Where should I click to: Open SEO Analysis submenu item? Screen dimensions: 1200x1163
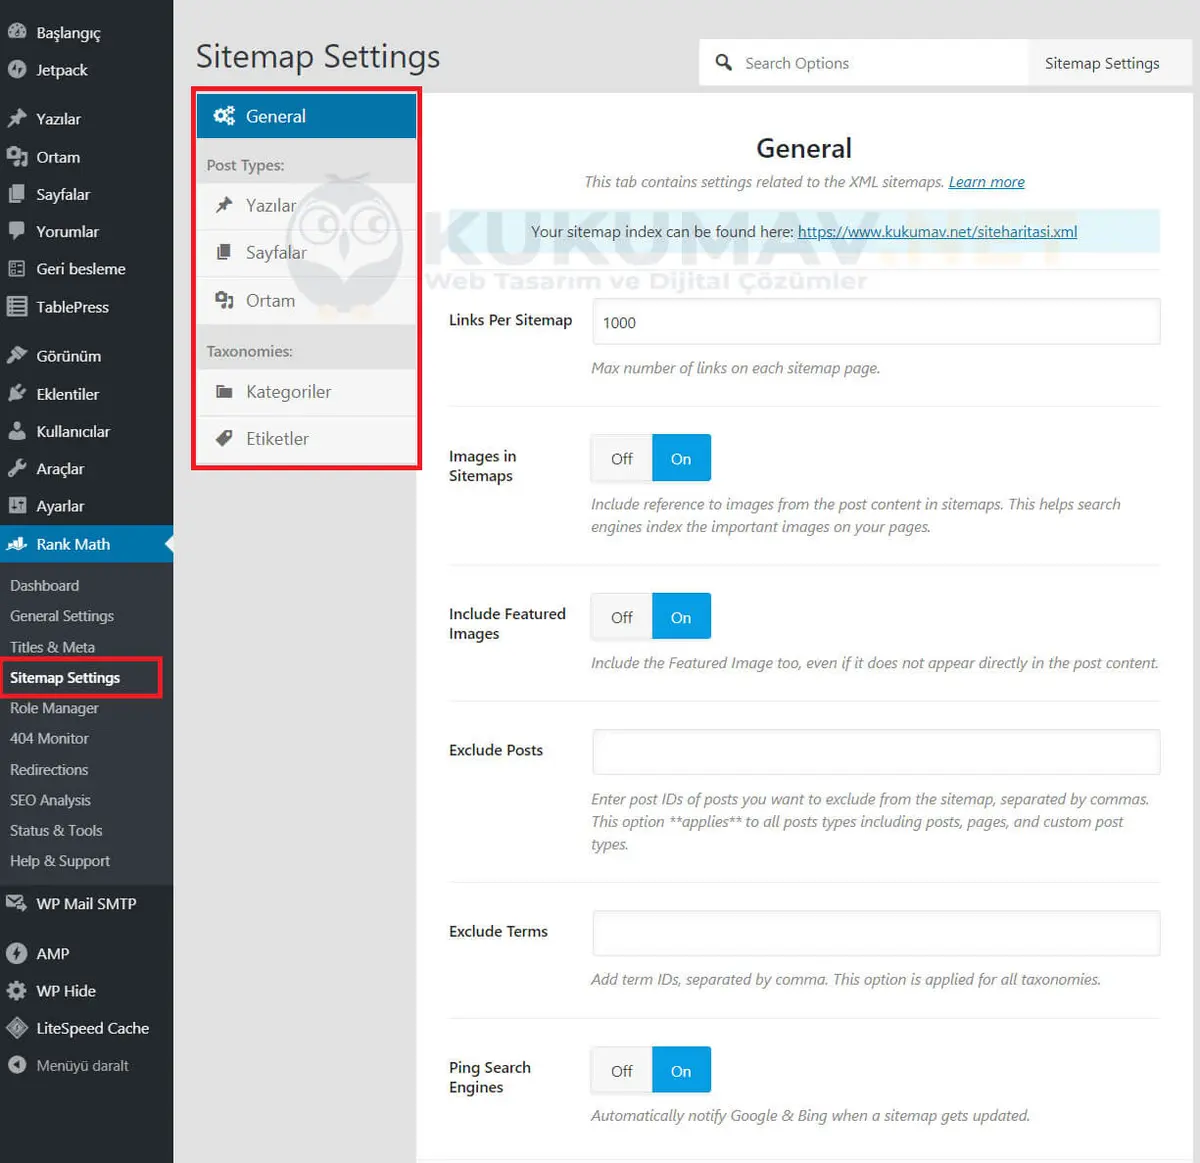50,800
